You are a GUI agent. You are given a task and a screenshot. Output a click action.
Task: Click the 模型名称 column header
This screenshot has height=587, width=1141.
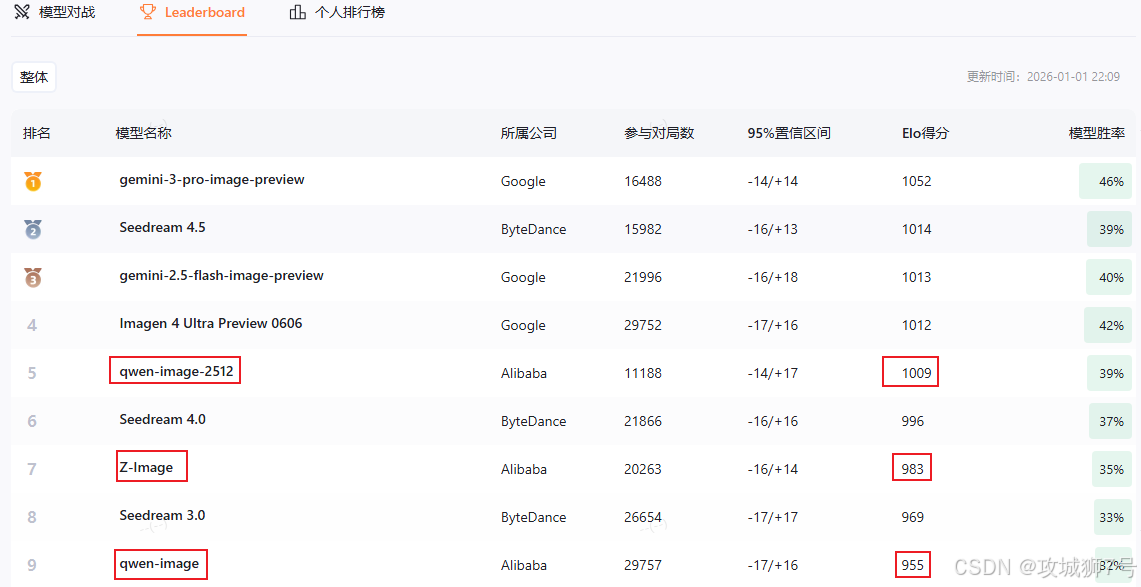point(143,133)
